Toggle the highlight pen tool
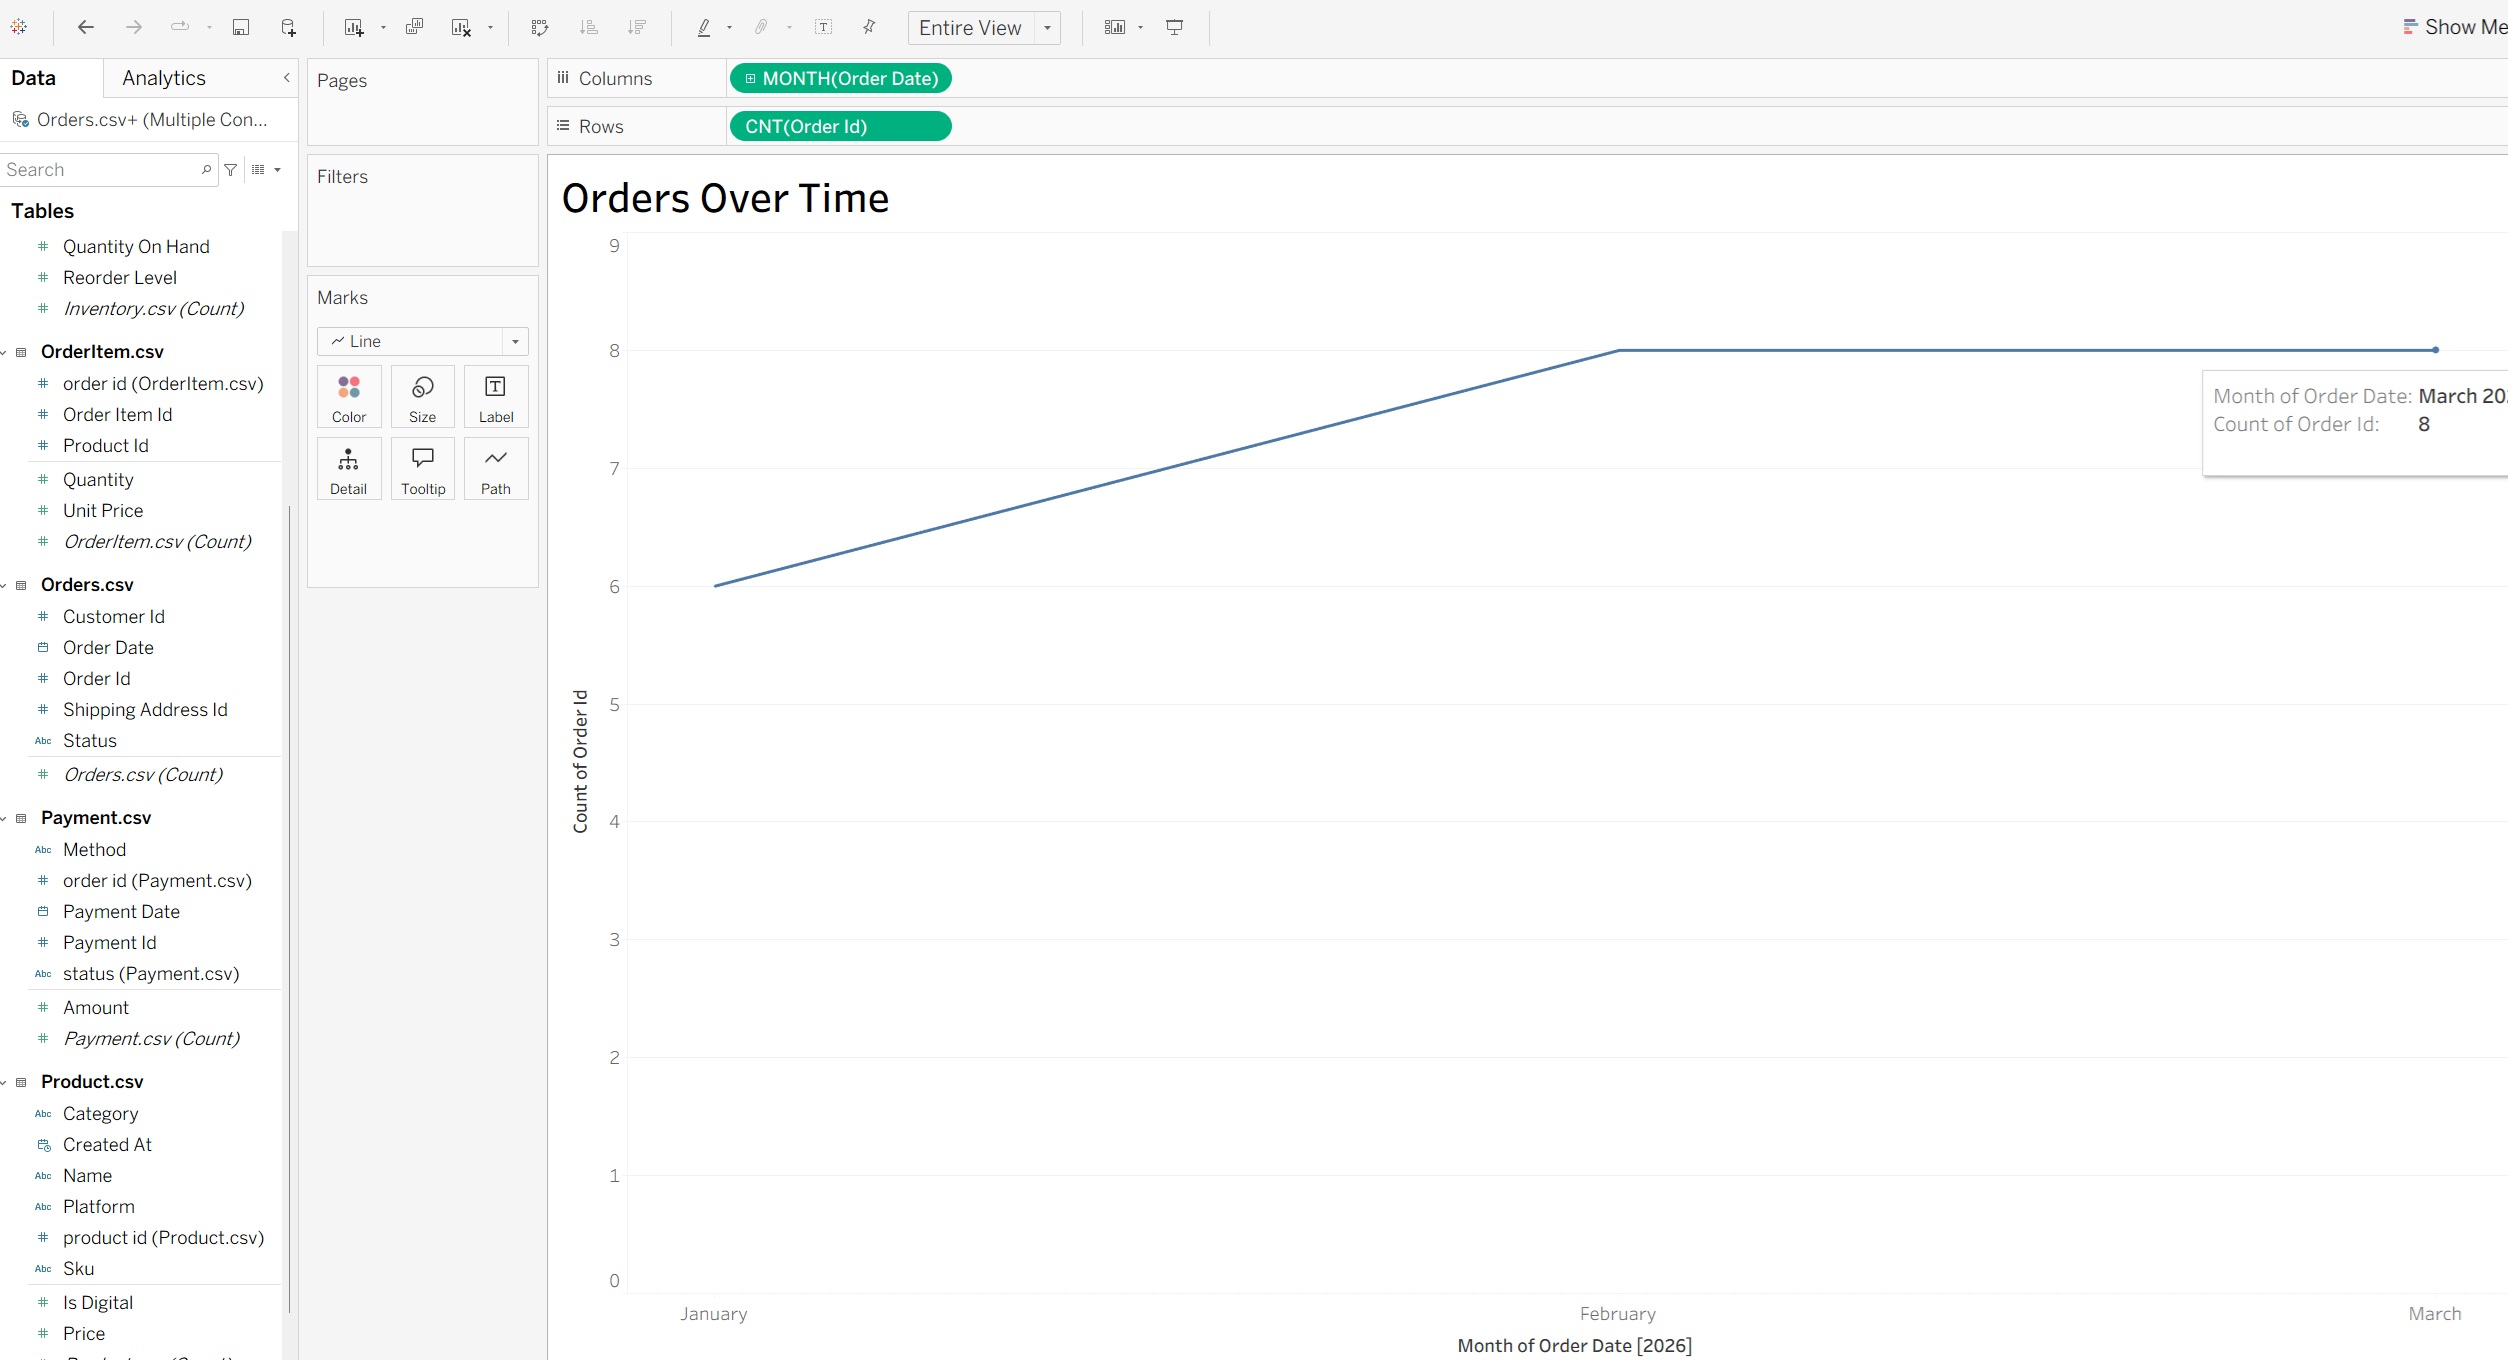 pyautogui.click(x=704, y=27)
